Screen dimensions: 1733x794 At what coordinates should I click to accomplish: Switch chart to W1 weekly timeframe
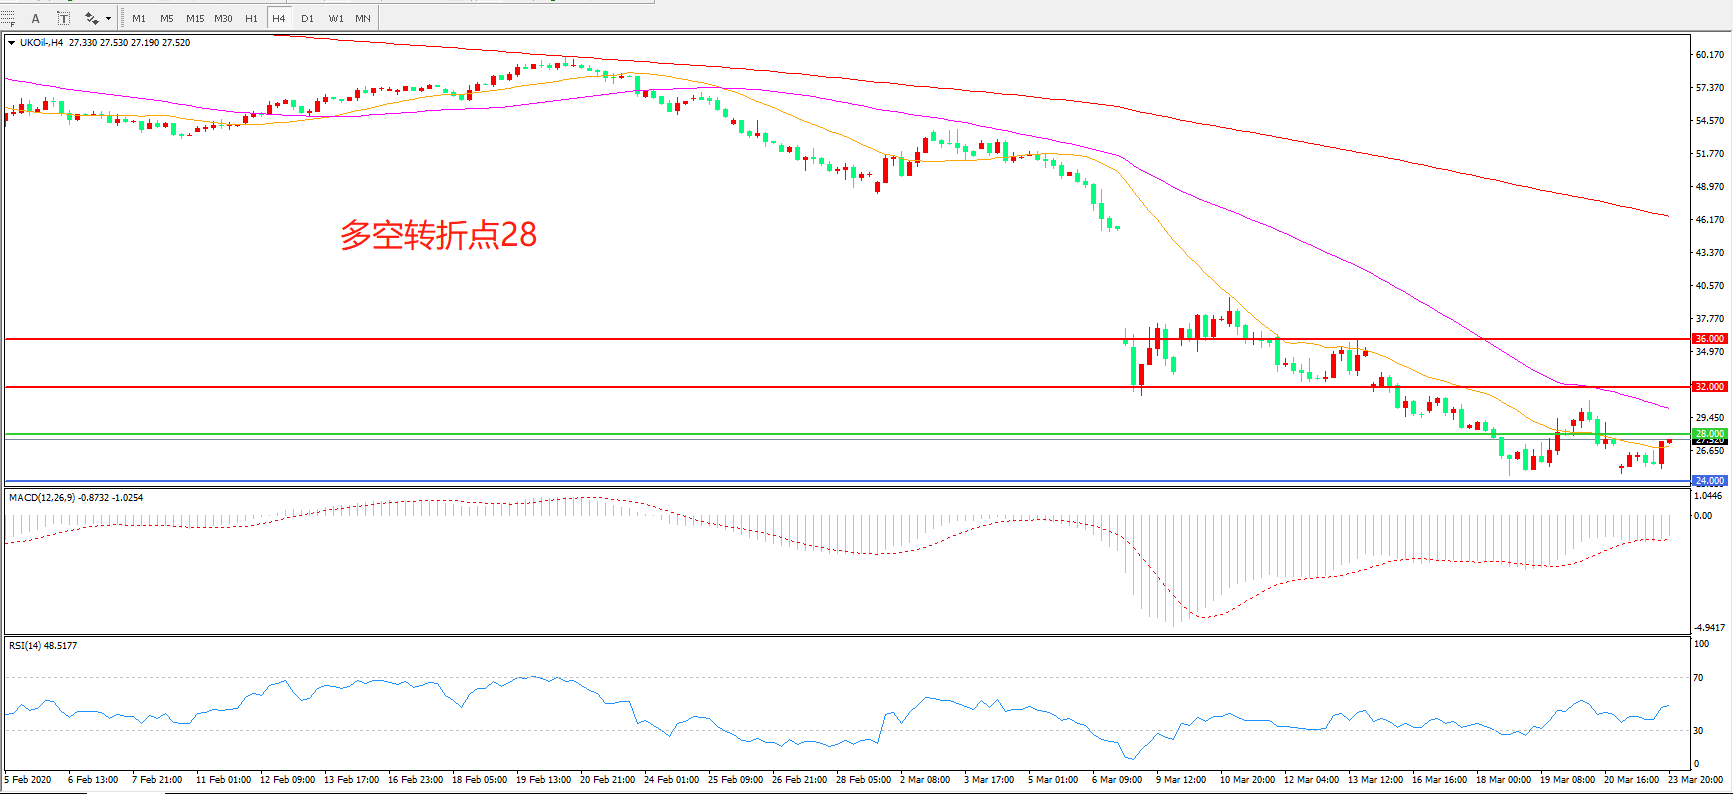pos(336,18)
